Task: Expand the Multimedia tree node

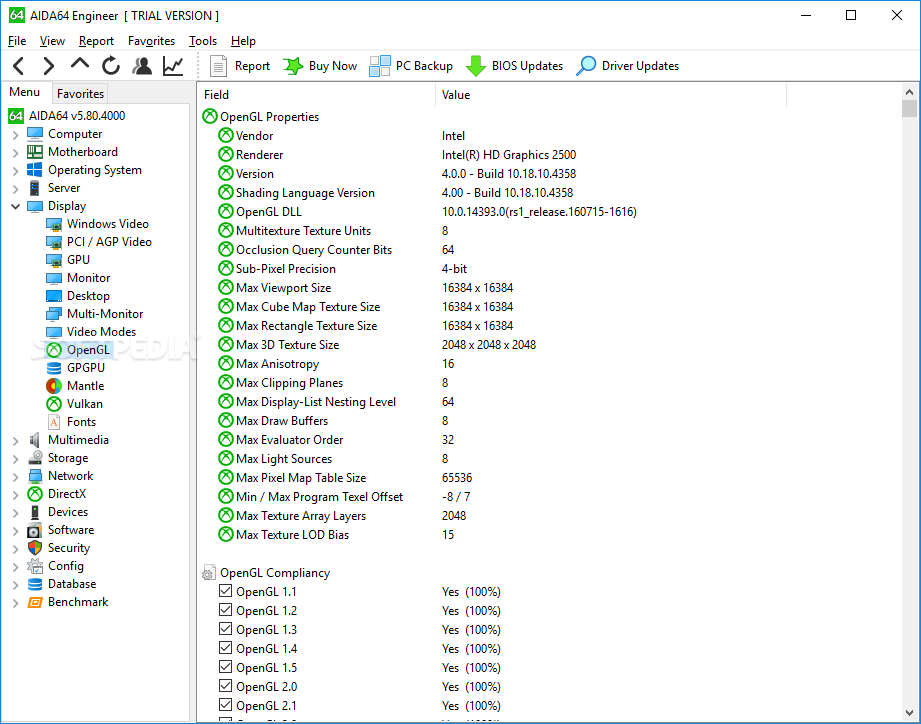Action: (x=16, y=441)
